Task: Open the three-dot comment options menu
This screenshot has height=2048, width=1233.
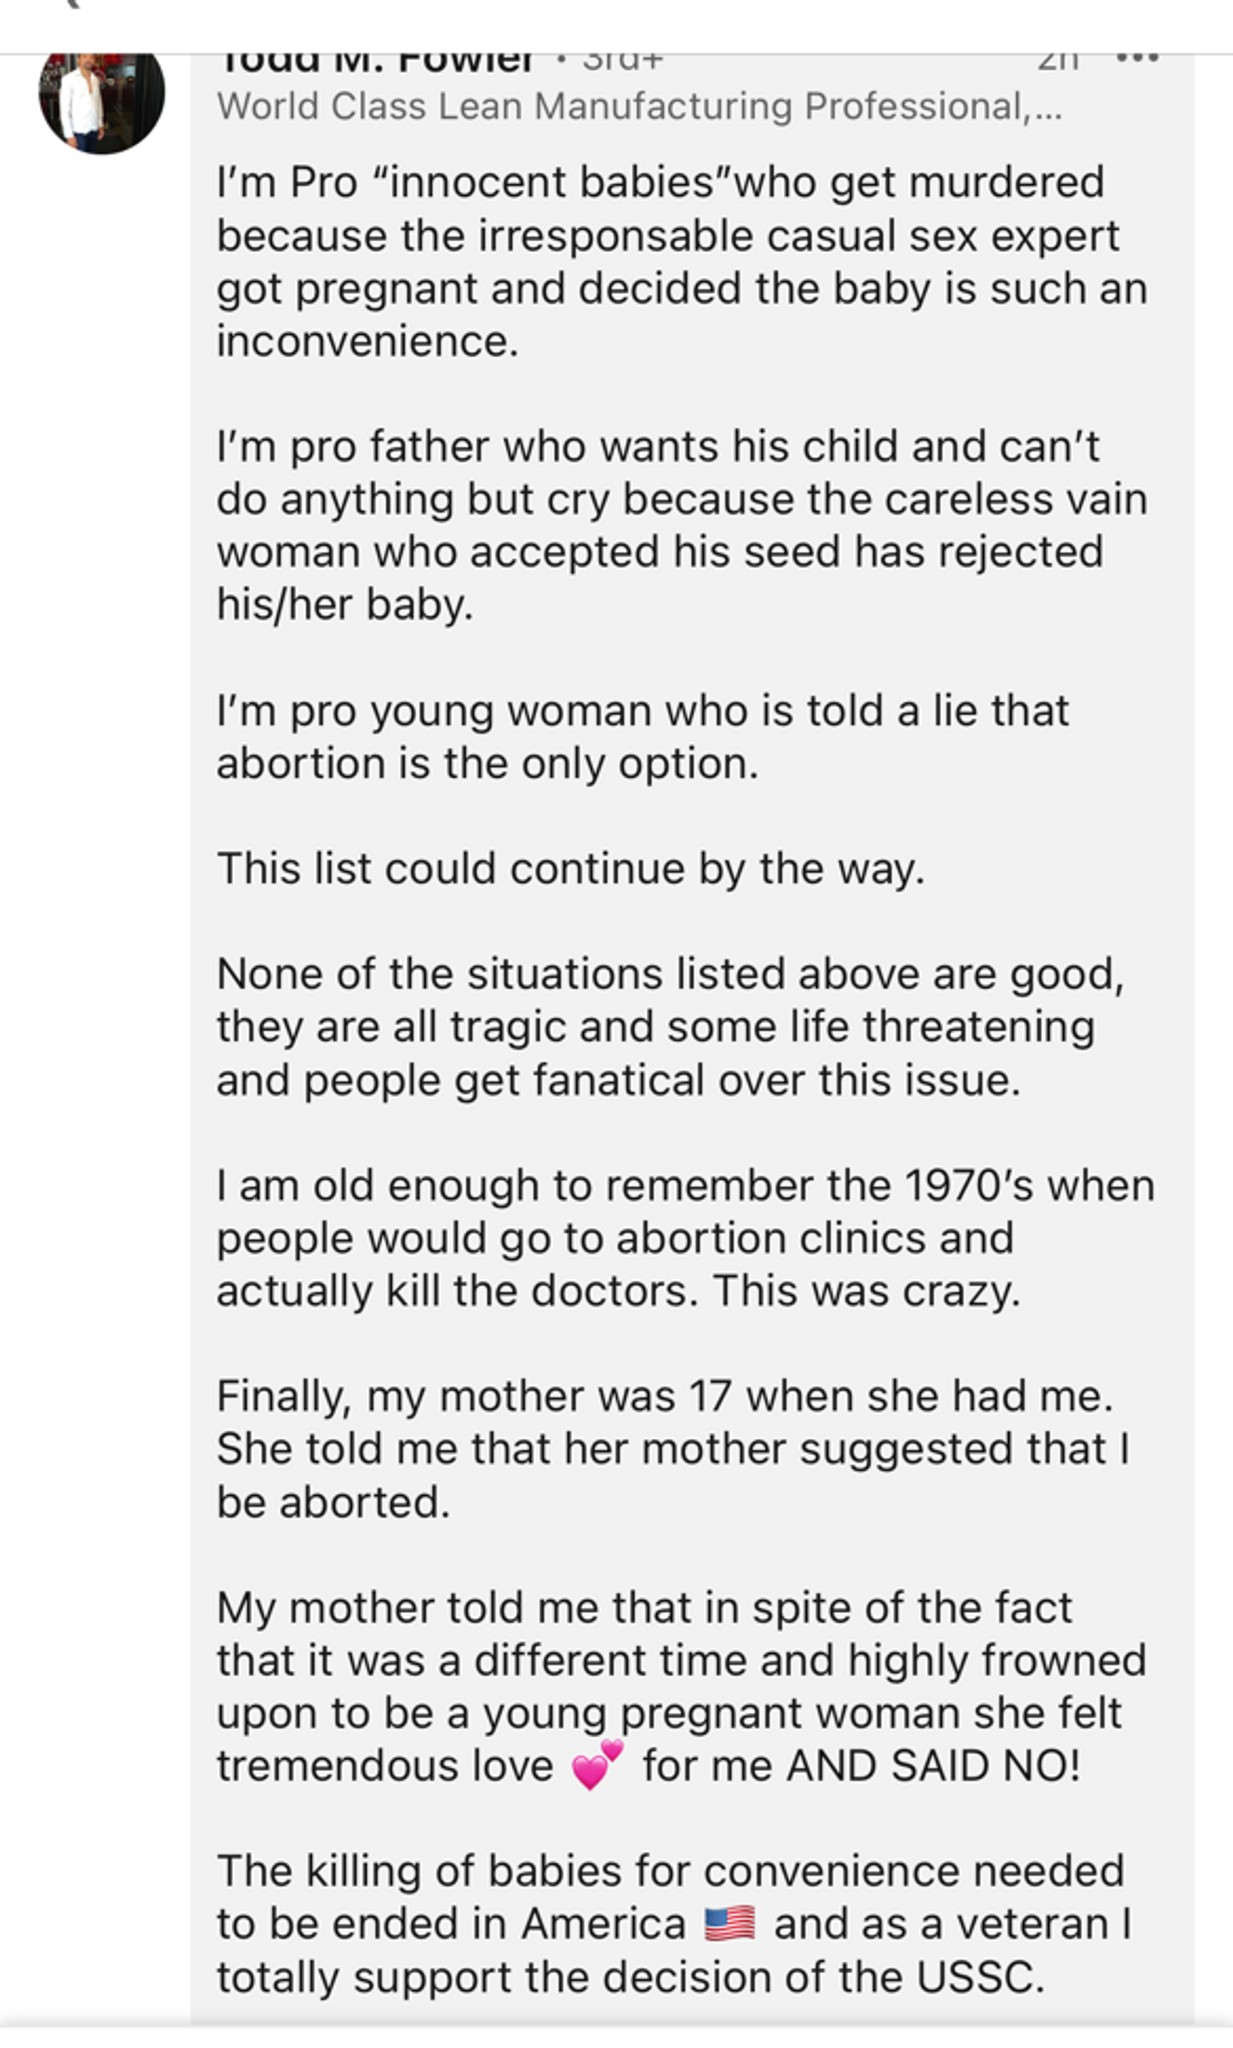Action: point(1137,59)
